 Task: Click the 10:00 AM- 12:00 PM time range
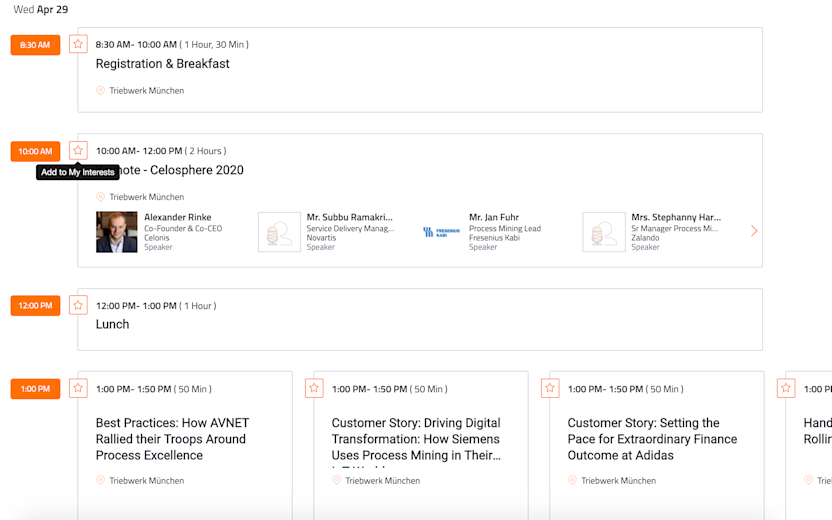point(139,151)
